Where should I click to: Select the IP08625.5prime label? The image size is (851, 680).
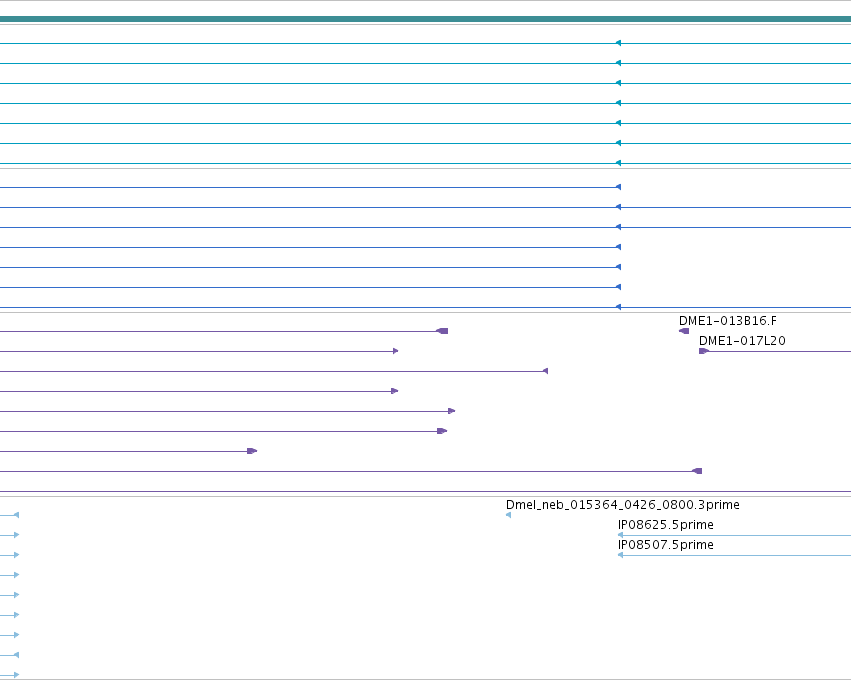coord(665,525)
